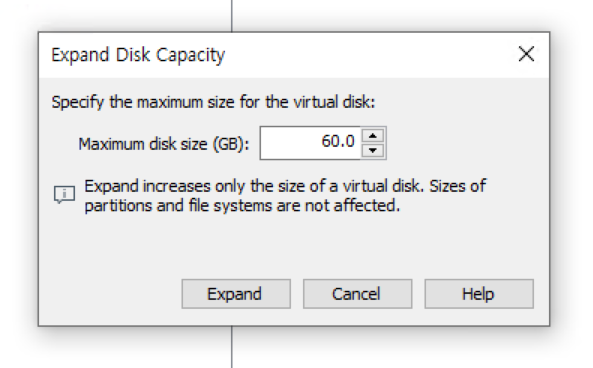This screenshot has width=593, height=368.
Task: Dismiss the dialog with the X icon
Action: (526, 54)
